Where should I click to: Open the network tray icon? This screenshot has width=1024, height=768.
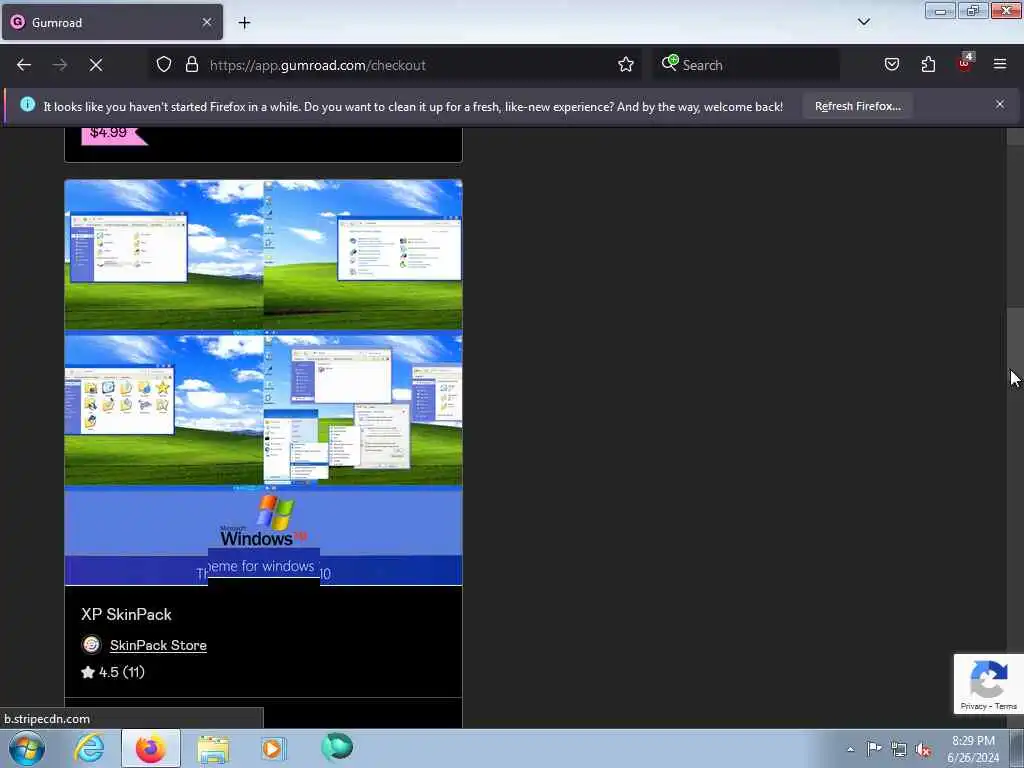(899, 750)
